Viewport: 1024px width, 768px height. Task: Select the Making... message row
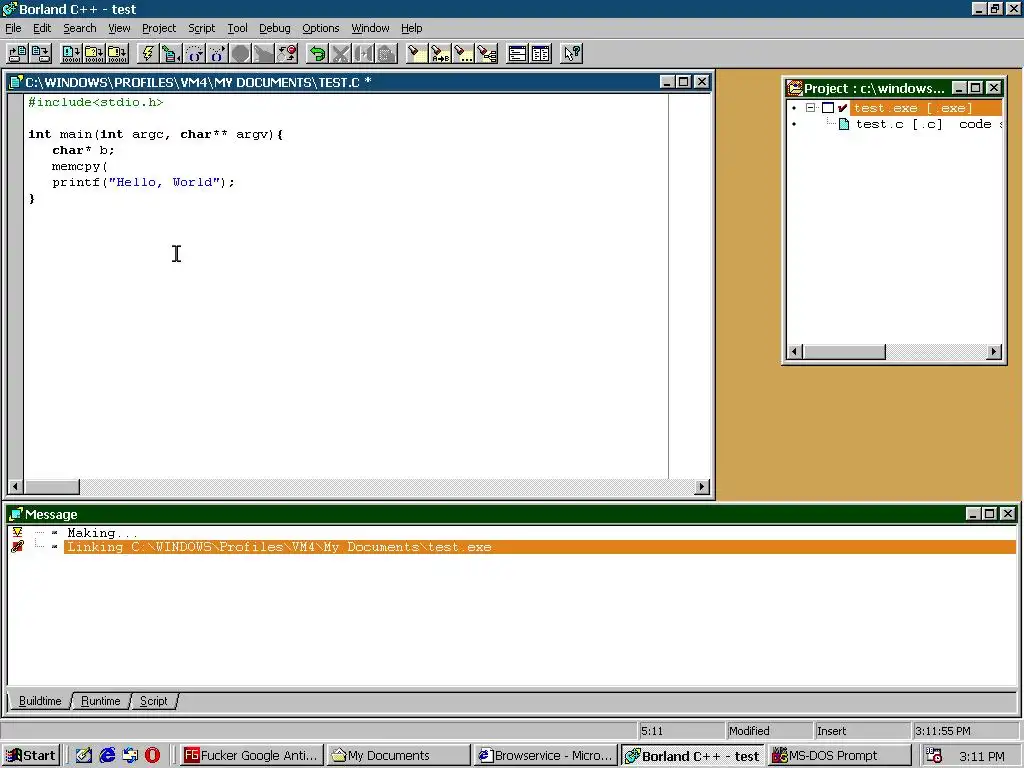point(102,533)
